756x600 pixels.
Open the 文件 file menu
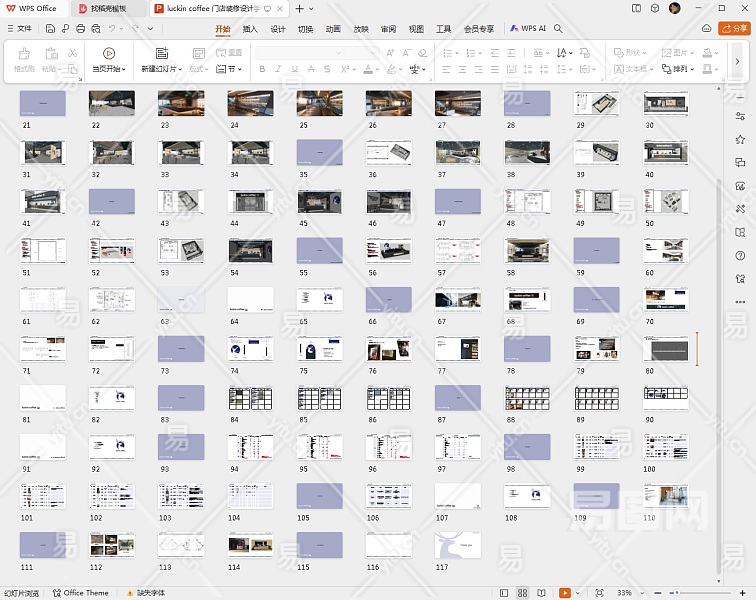(x=19, y=29)
